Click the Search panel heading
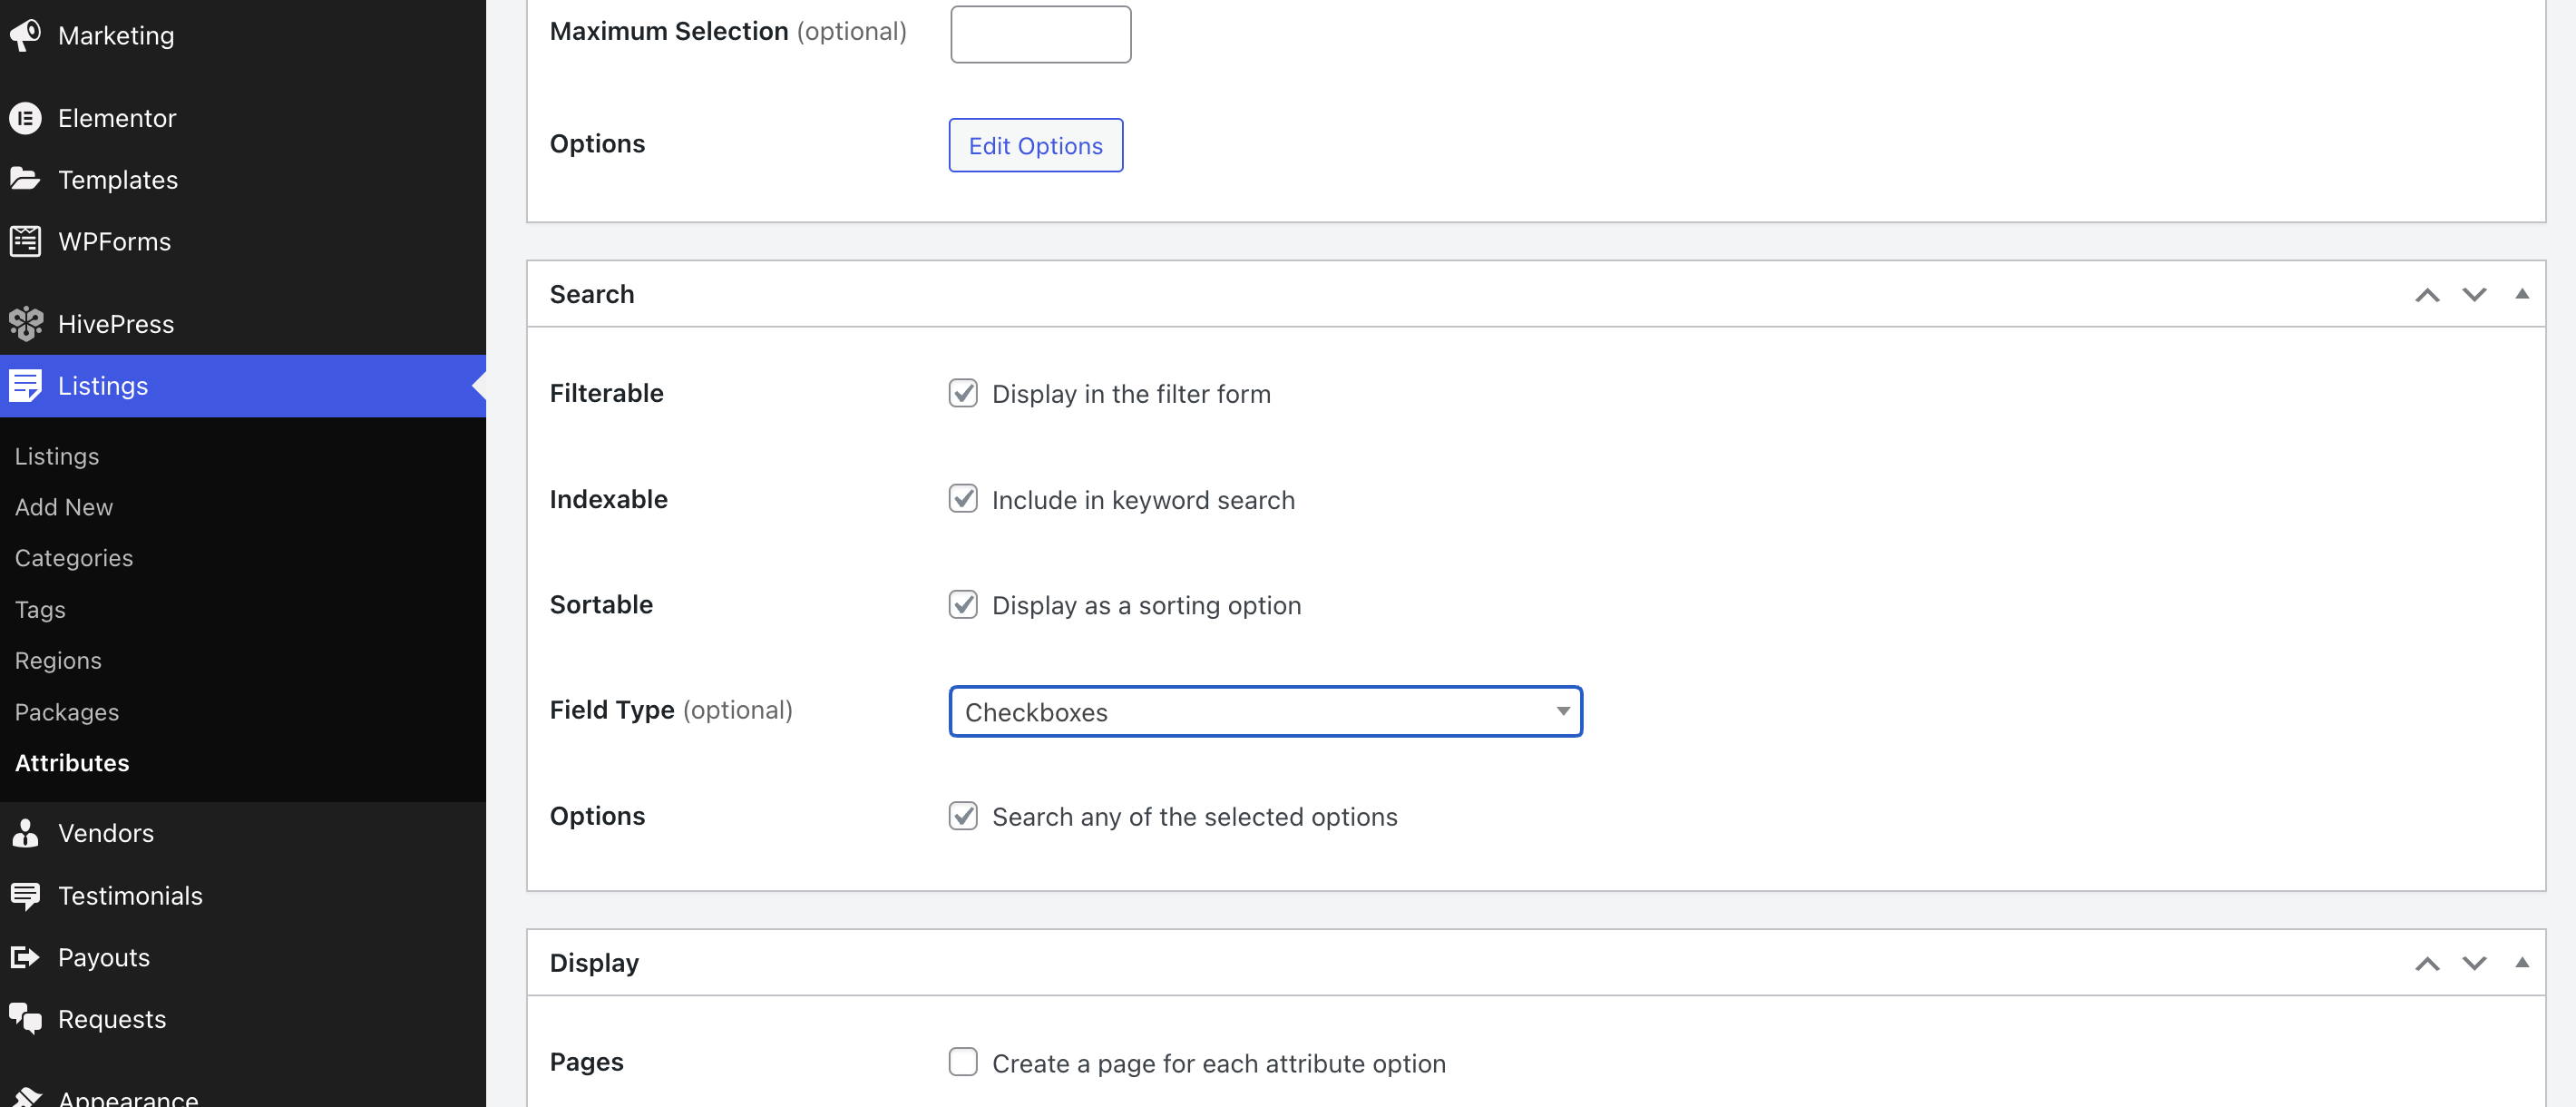 592,294
